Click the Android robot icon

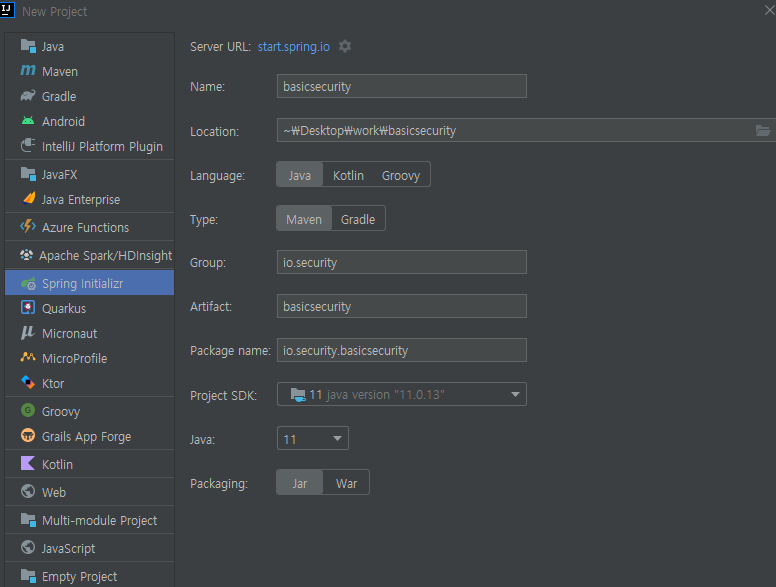28,121
